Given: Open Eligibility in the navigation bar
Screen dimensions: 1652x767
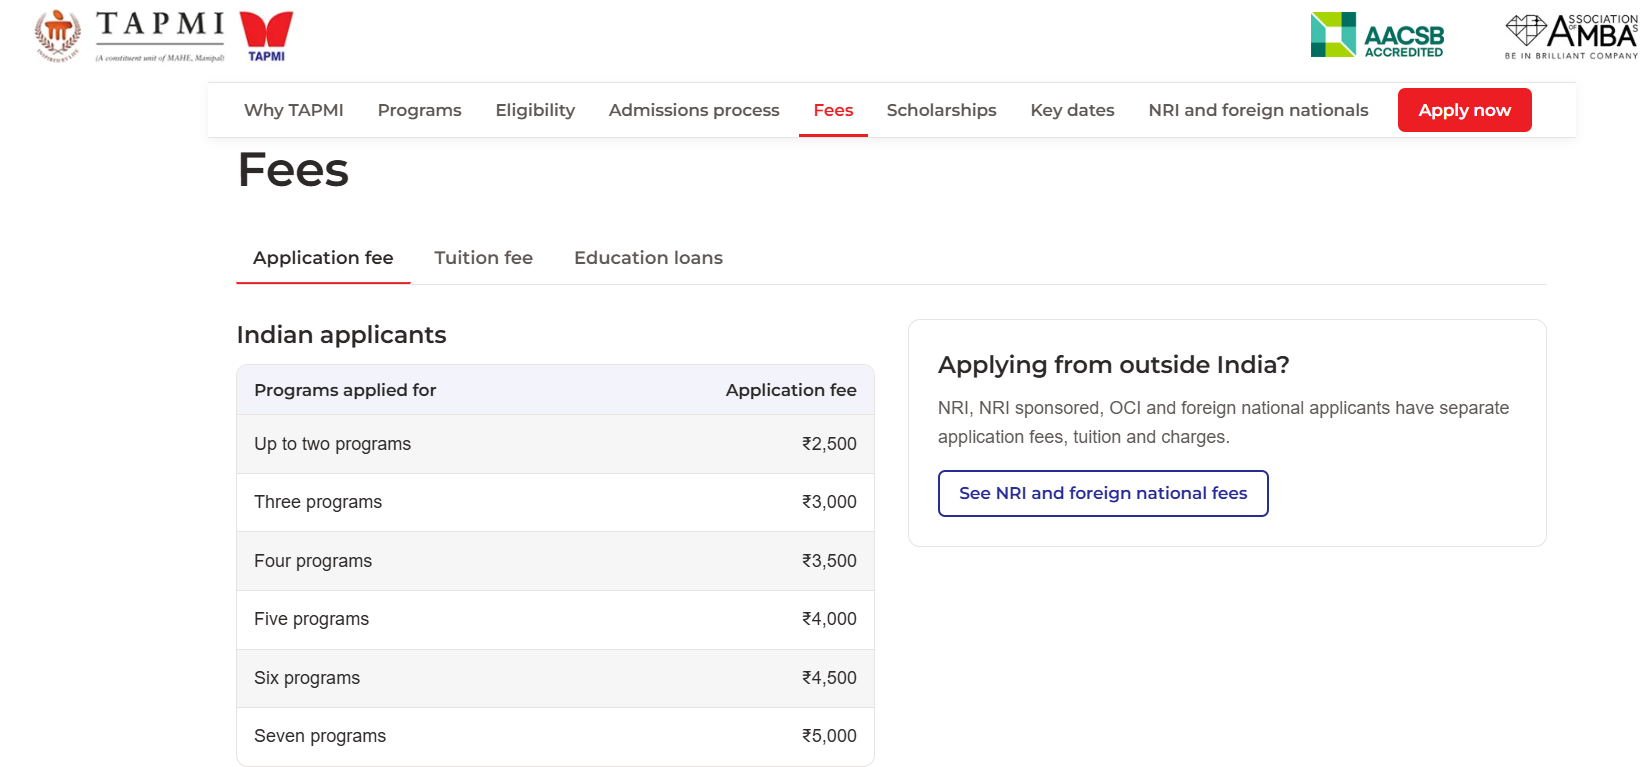Looking at the screenshot, I should coord(535,110).
